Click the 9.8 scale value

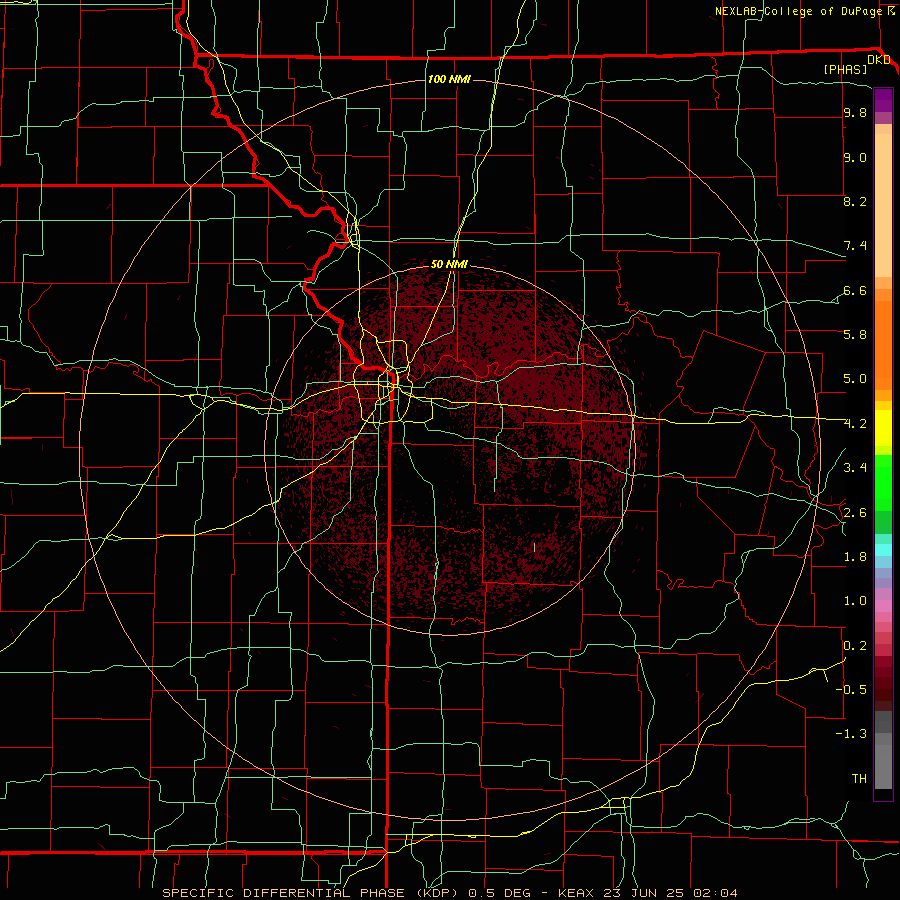click(855, 113)
